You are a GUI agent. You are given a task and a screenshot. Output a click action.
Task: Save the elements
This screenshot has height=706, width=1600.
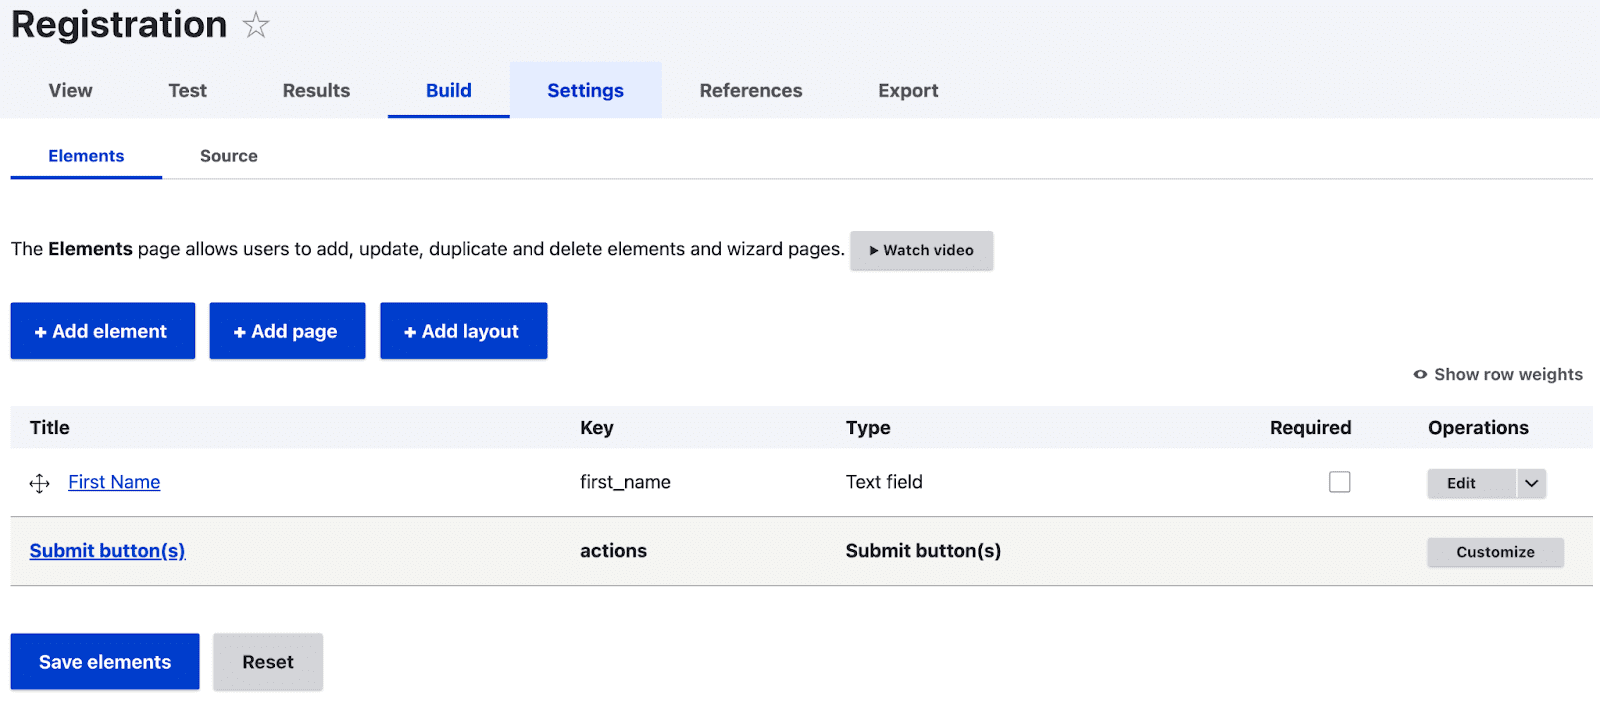[x=105, y=662]
